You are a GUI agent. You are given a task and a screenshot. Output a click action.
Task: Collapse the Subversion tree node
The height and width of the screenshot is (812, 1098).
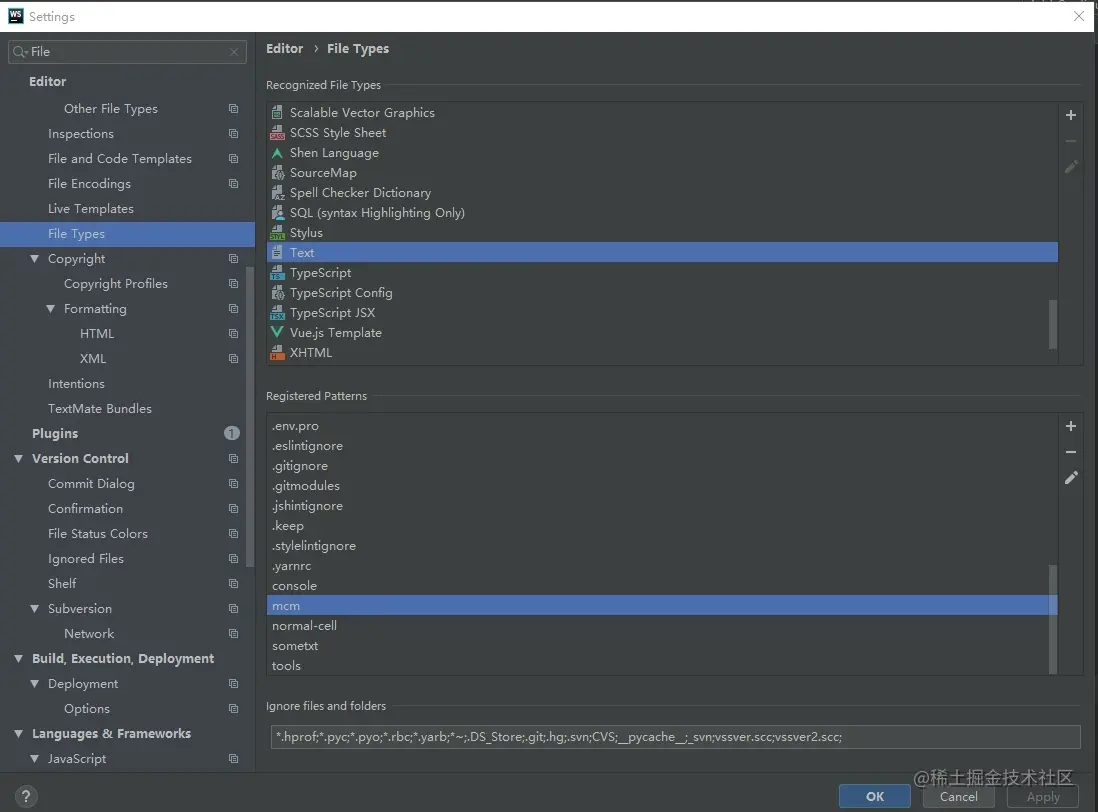click(x=34, y=608)
